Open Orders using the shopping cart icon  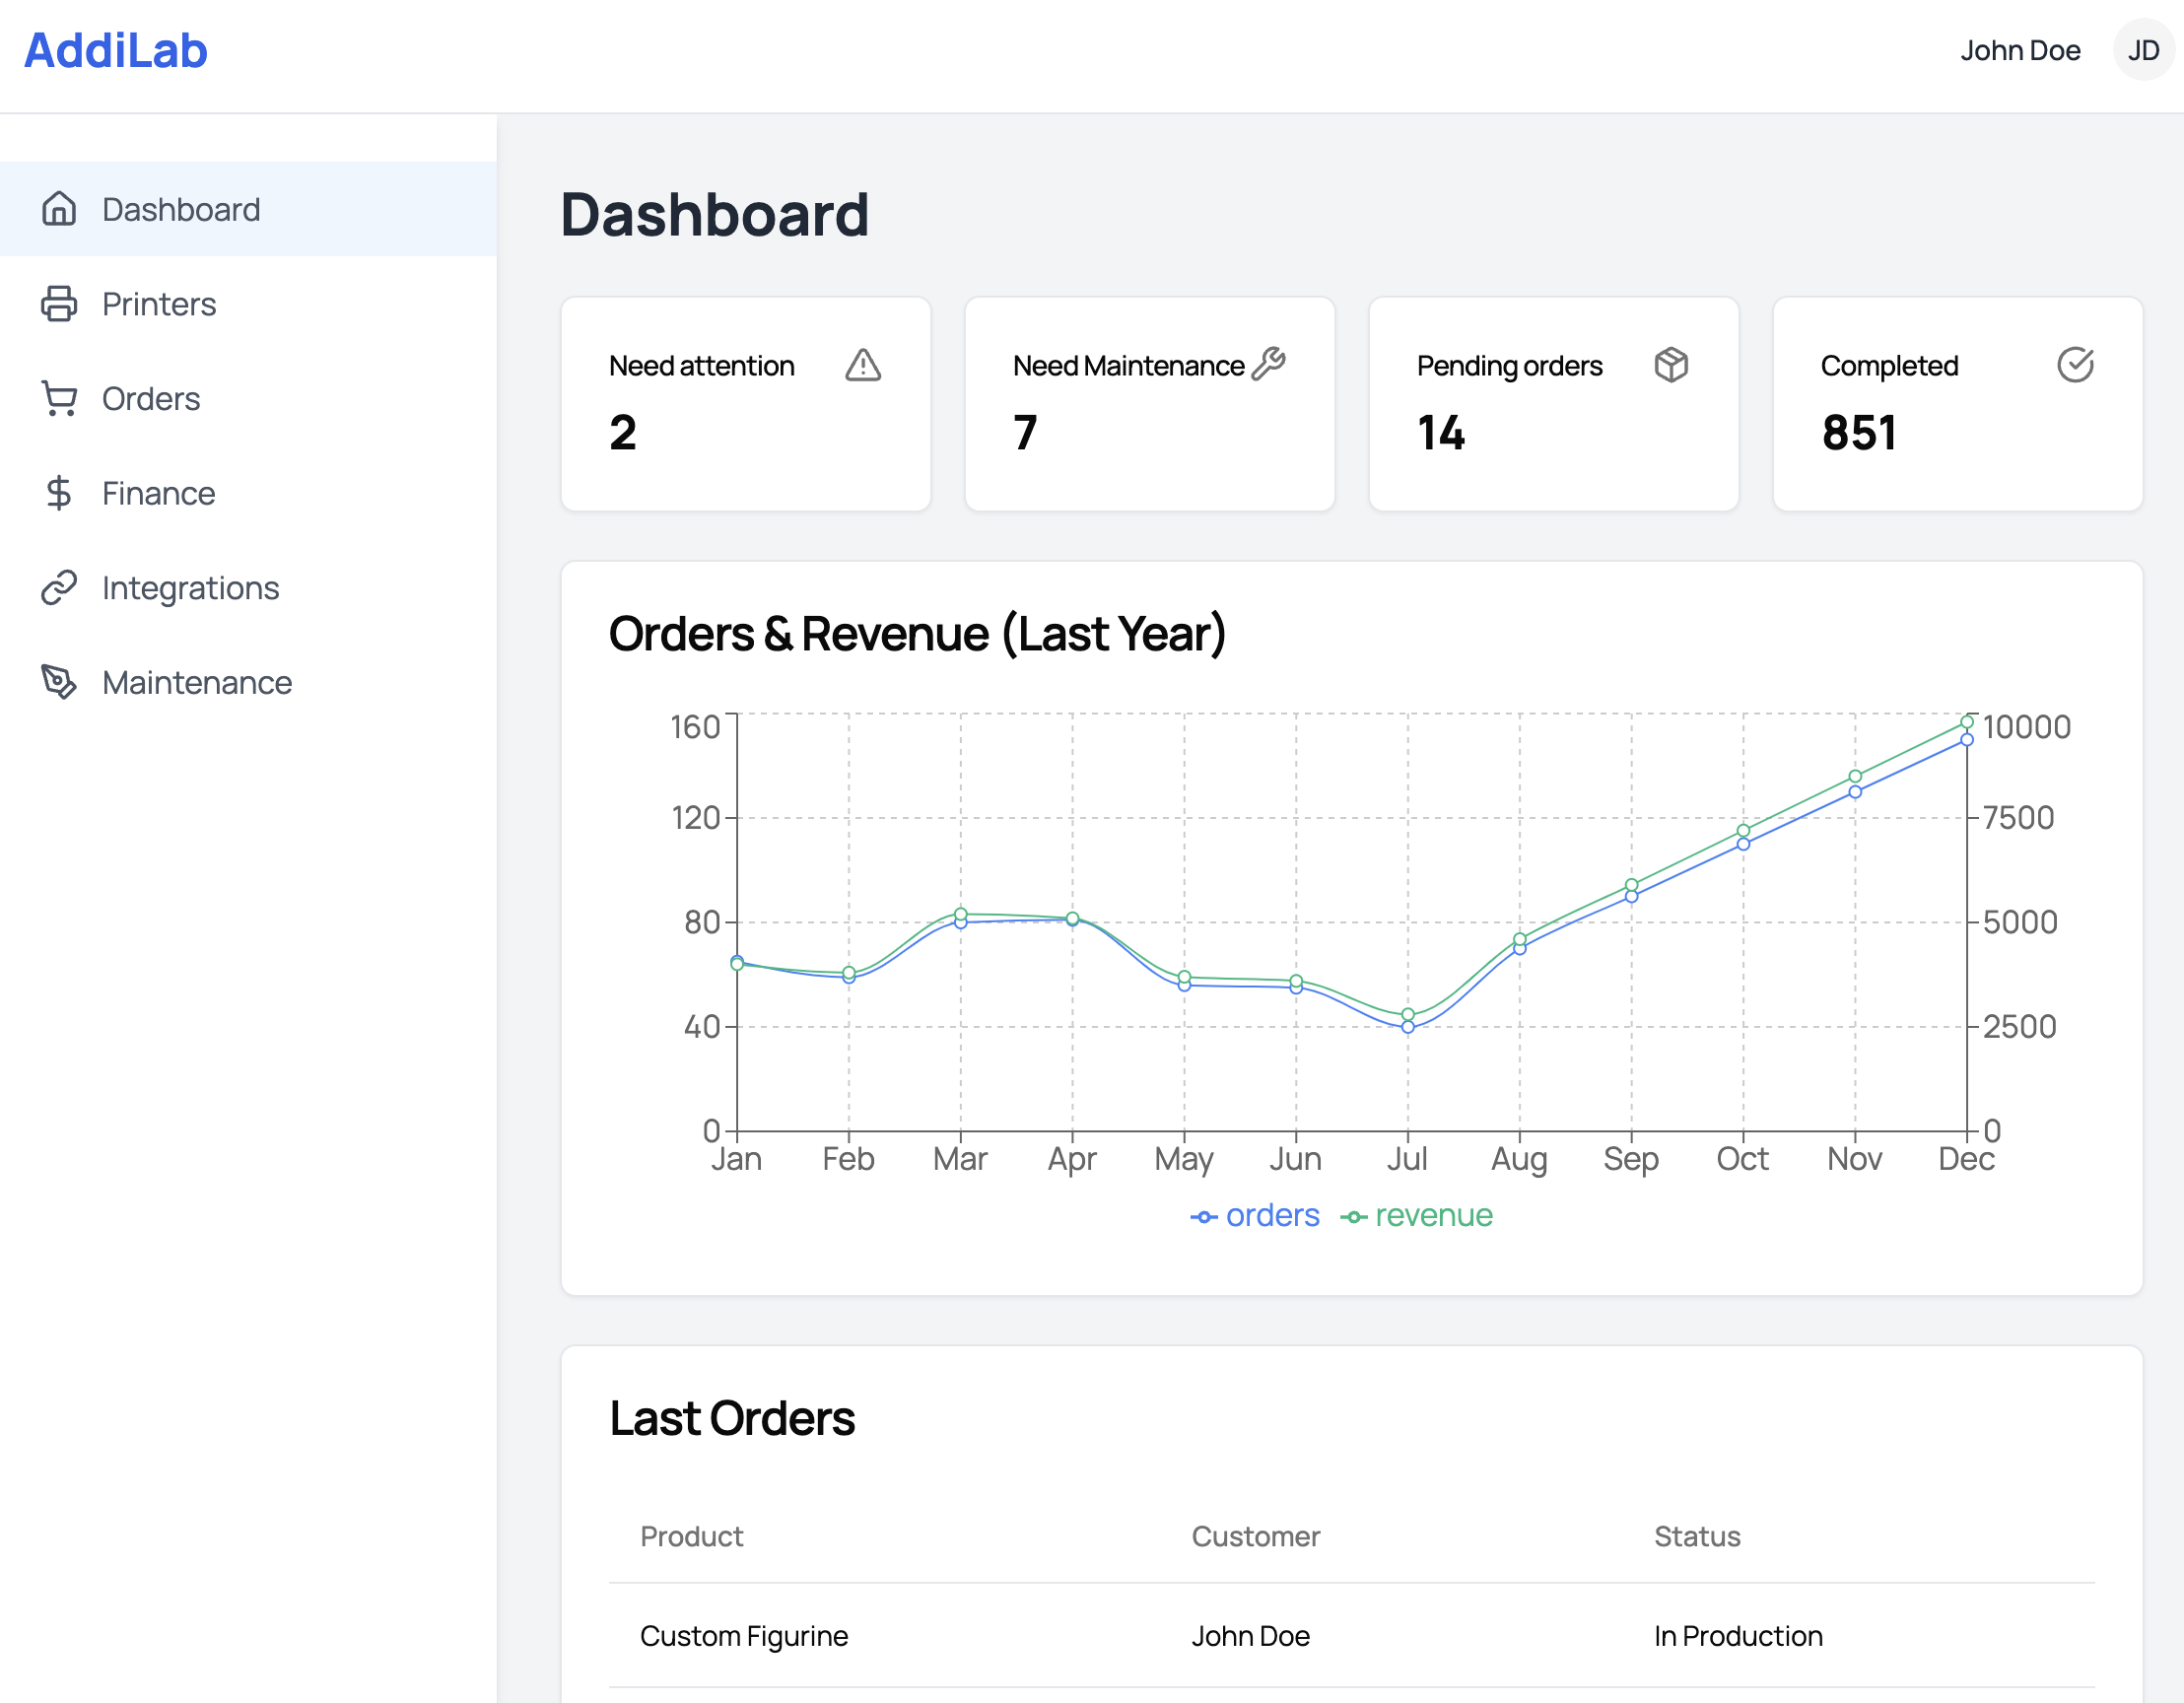coord(59,398)
